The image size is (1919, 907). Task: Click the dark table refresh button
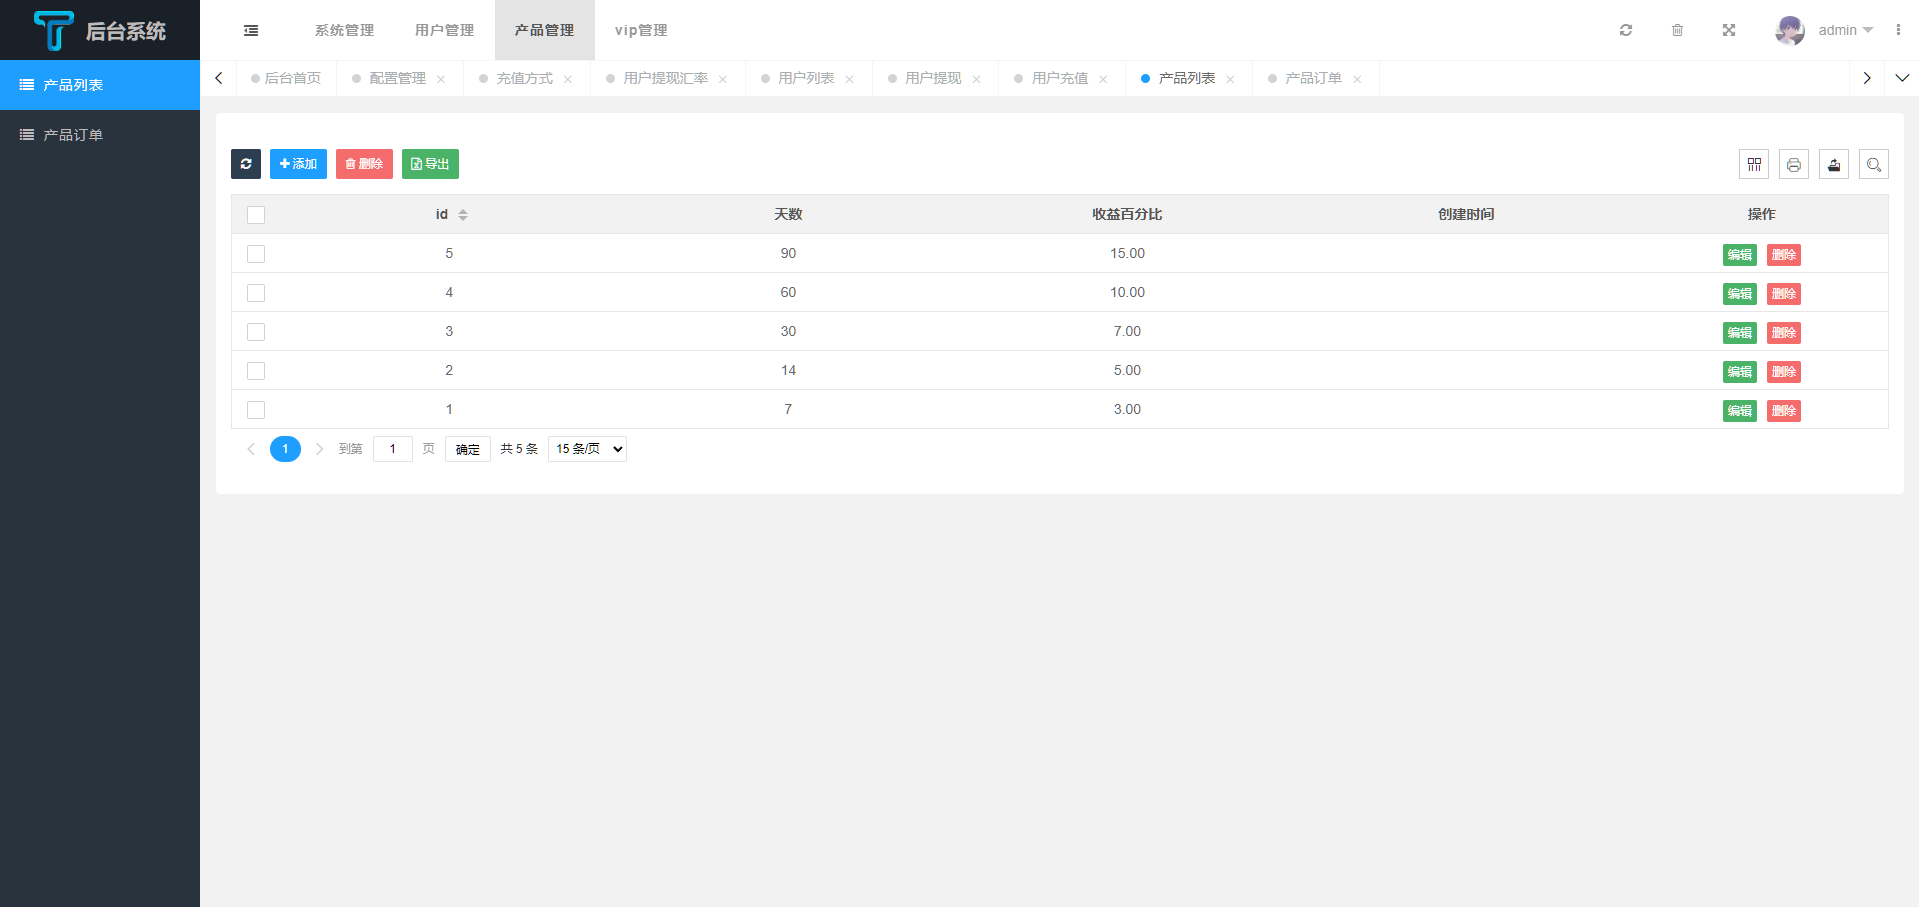(246, 164)
